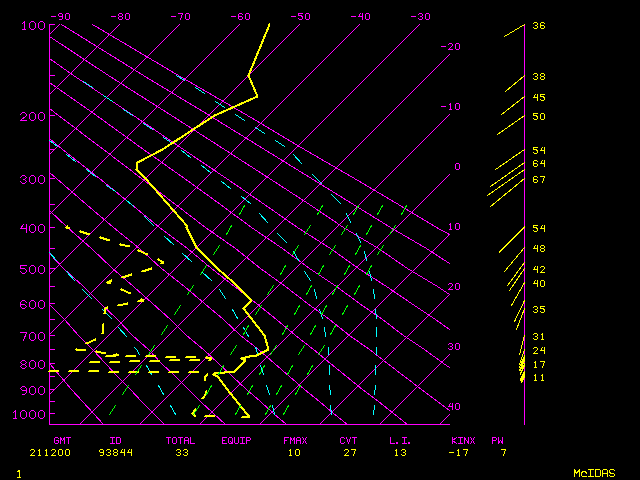Click the GMT header label

tap(62, 440)
